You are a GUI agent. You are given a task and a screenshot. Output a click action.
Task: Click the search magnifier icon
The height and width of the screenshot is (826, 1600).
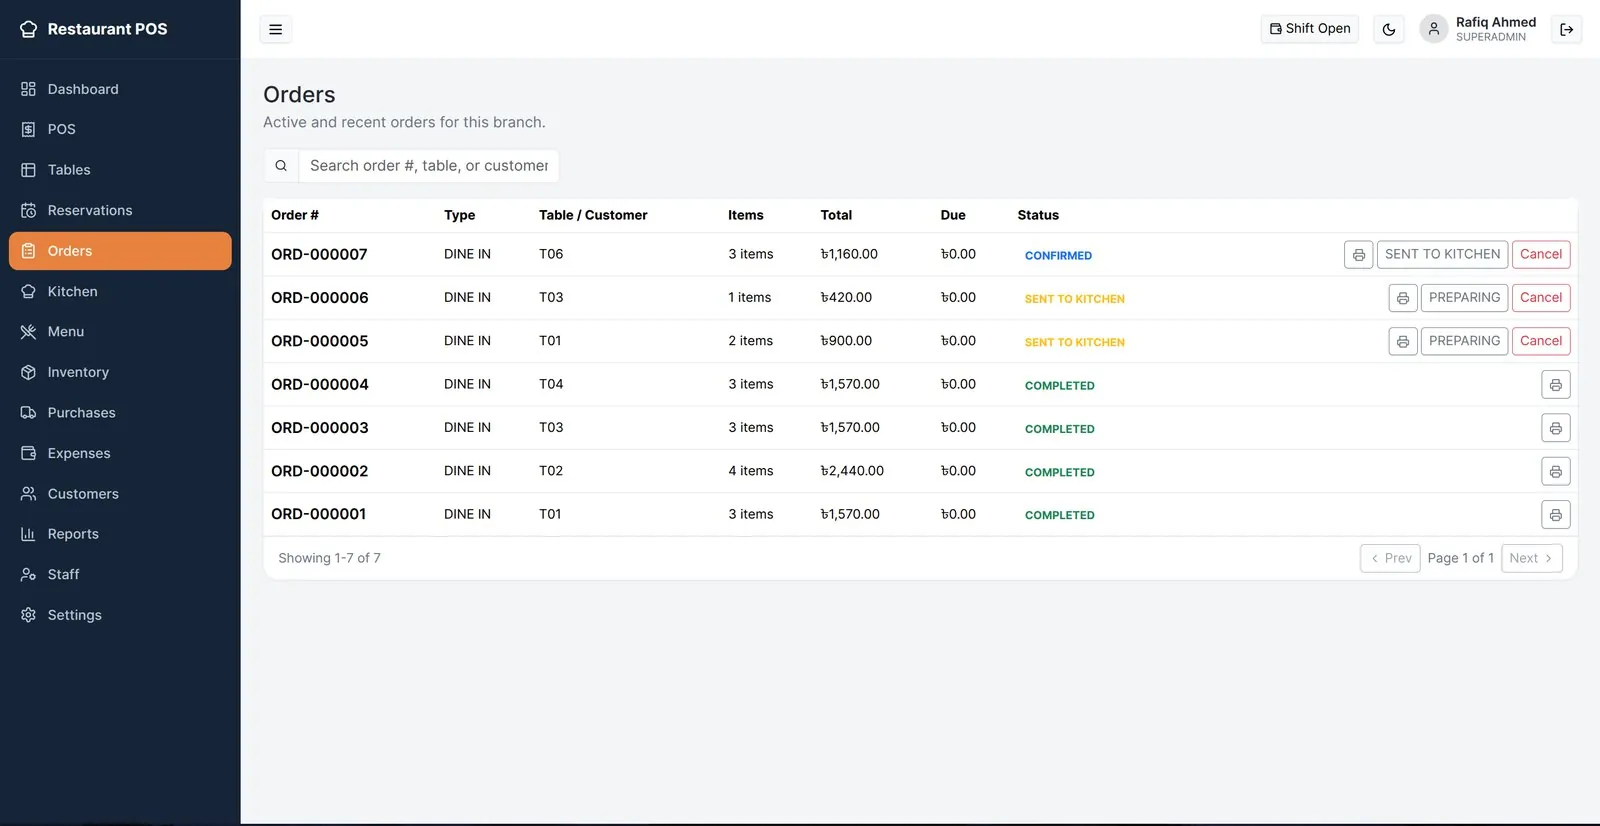pyautogui.click(x=281, y=166)
